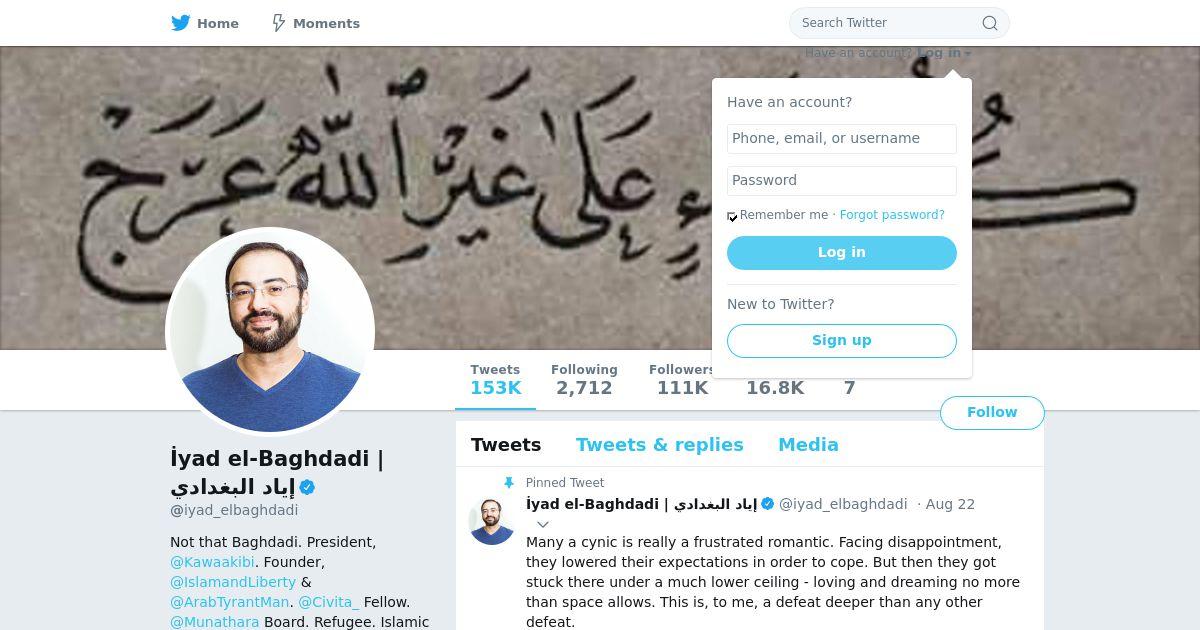1200x630 pixels.
Task: Click the Twitter bird Home icon
Action: click(x=181, y=22)
